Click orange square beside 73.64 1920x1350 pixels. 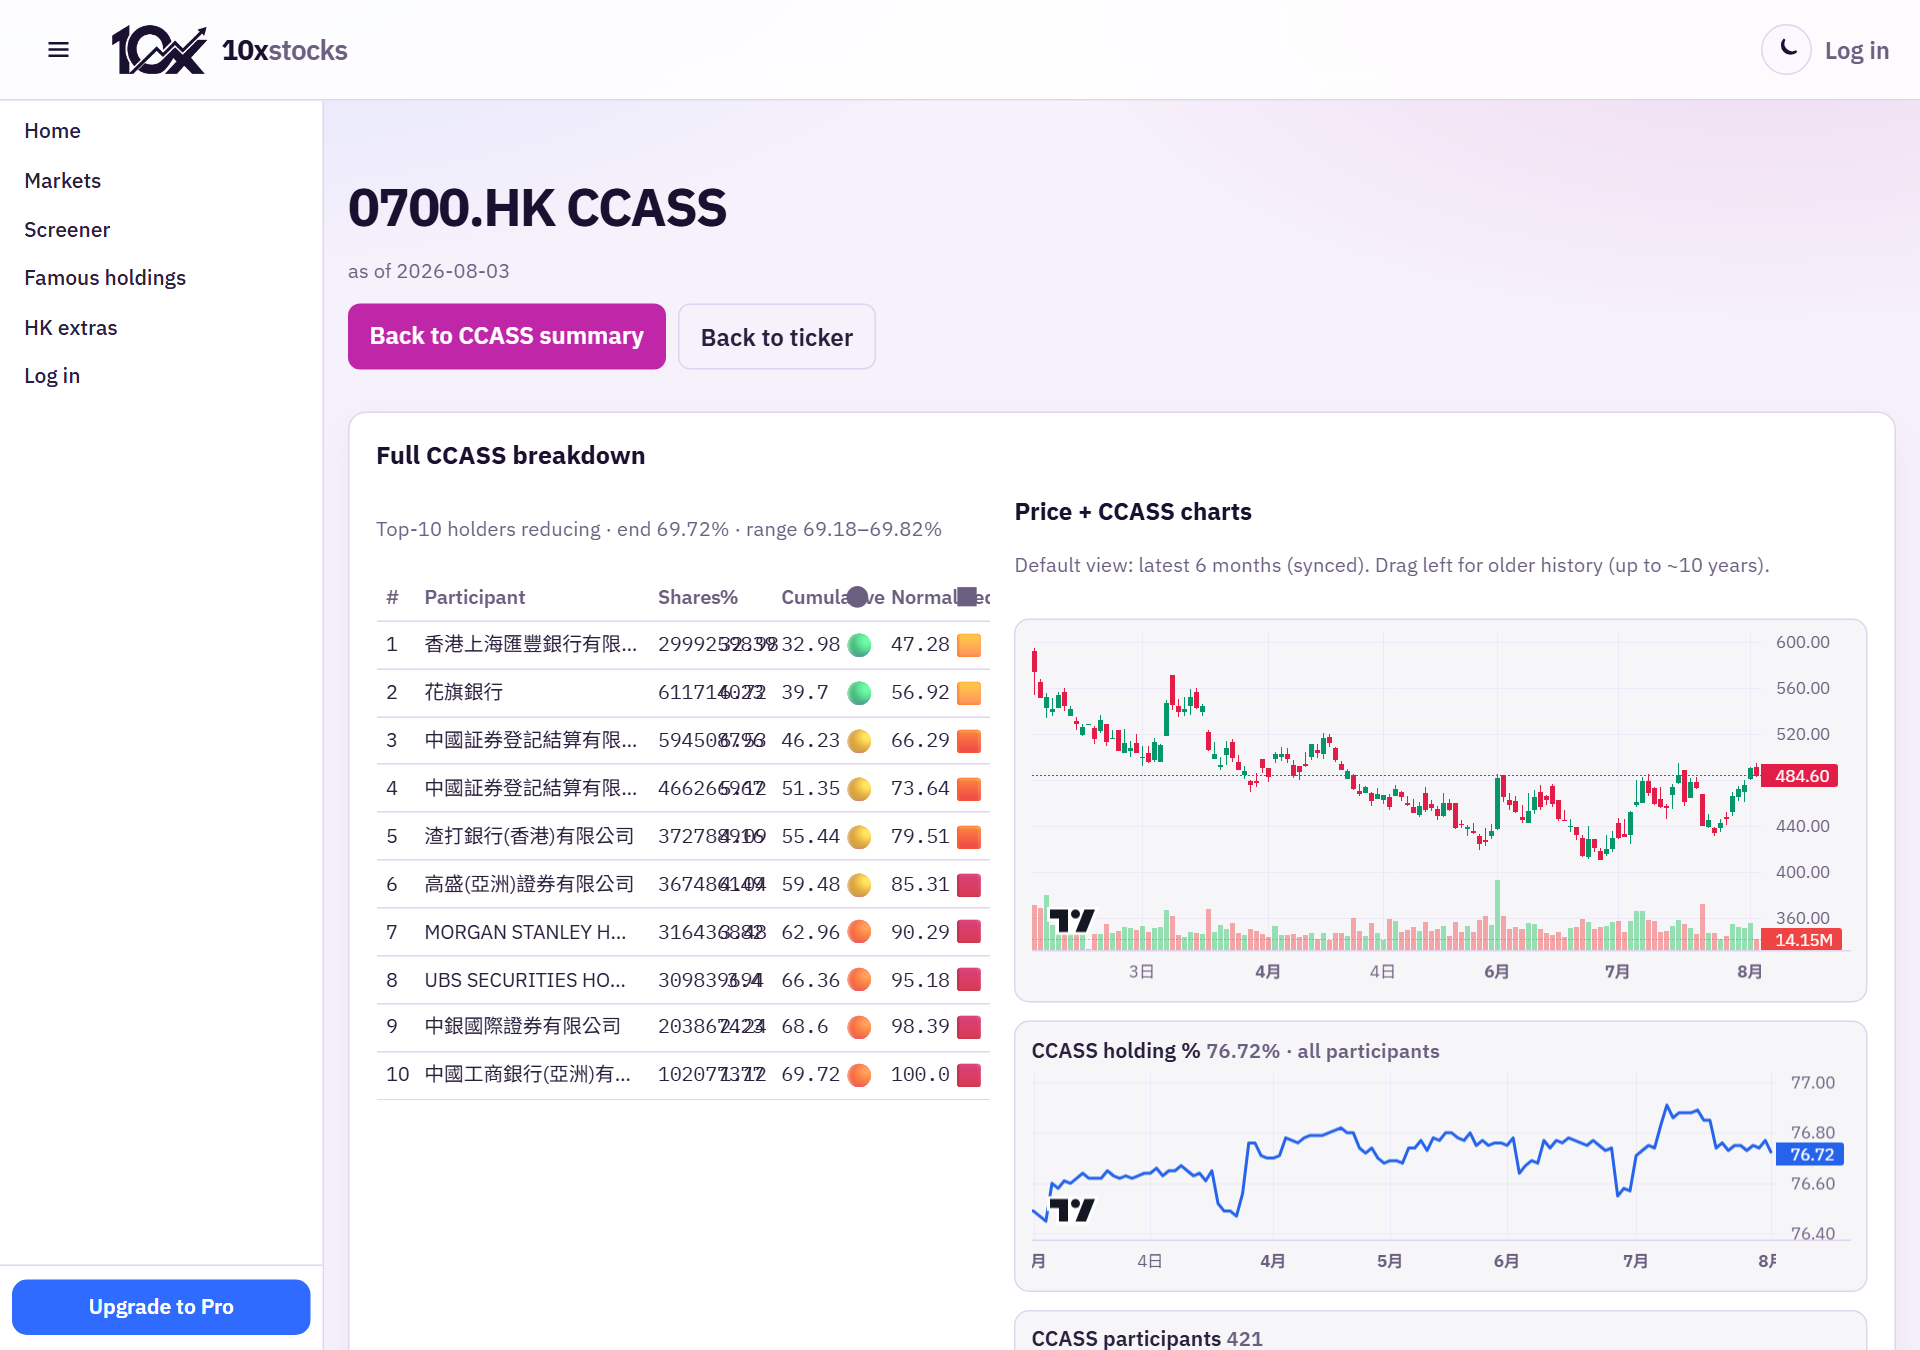pos(969,789)
